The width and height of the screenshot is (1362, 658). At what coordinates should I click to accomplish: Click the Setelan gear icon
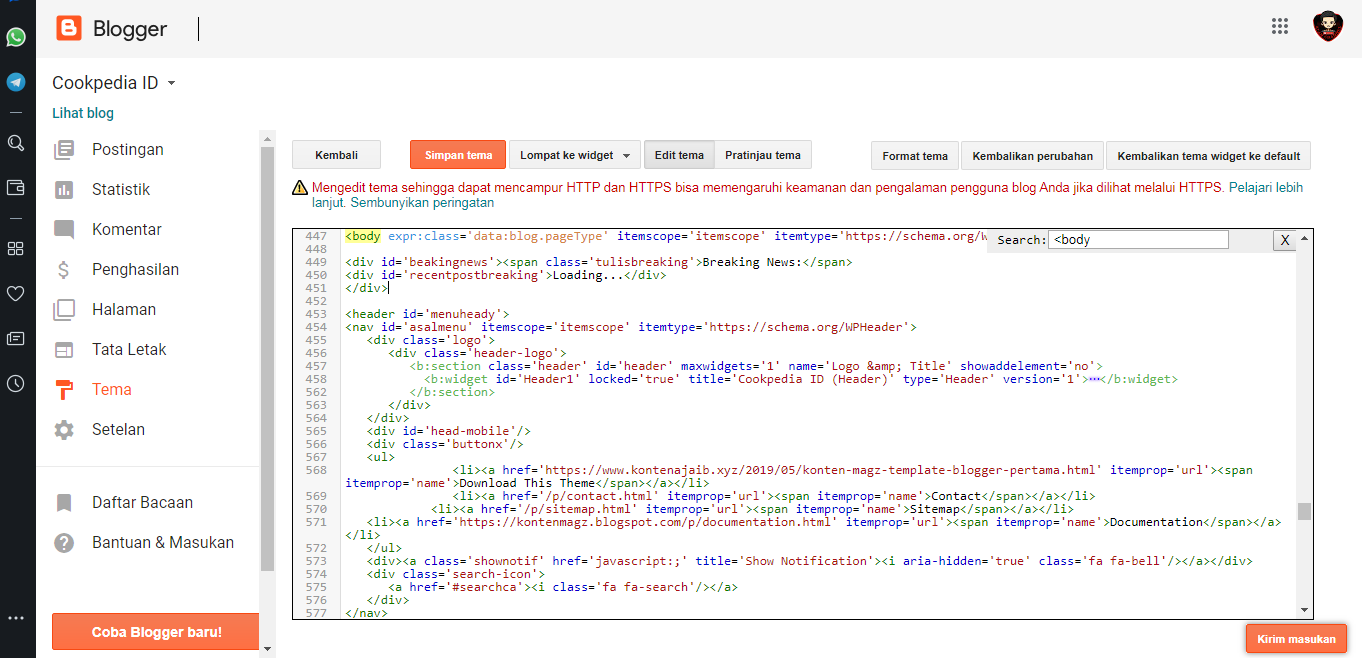coord(64,430)
